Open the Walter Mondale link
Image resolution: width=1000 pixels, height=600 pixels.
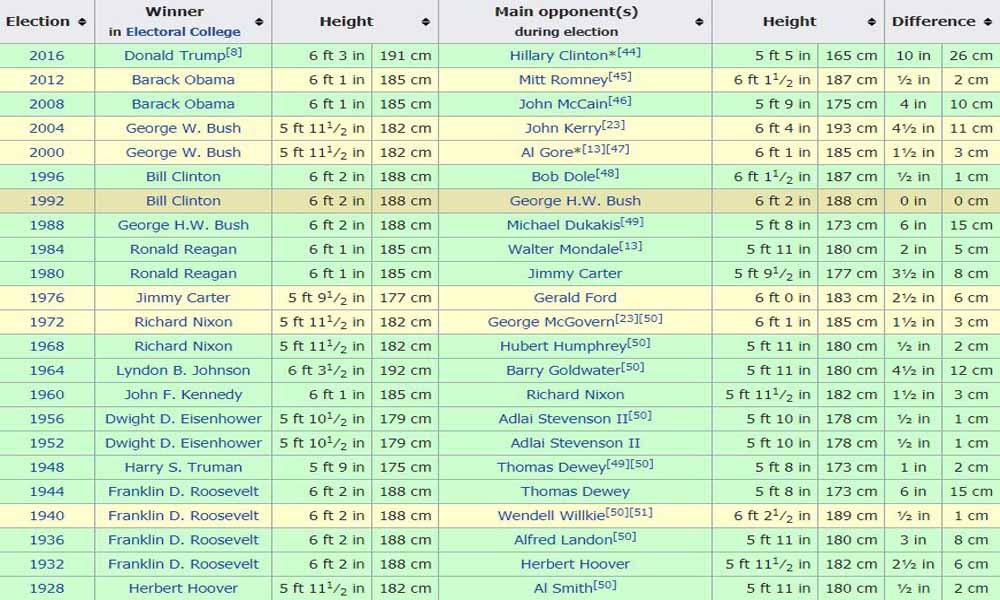point(563,249)
